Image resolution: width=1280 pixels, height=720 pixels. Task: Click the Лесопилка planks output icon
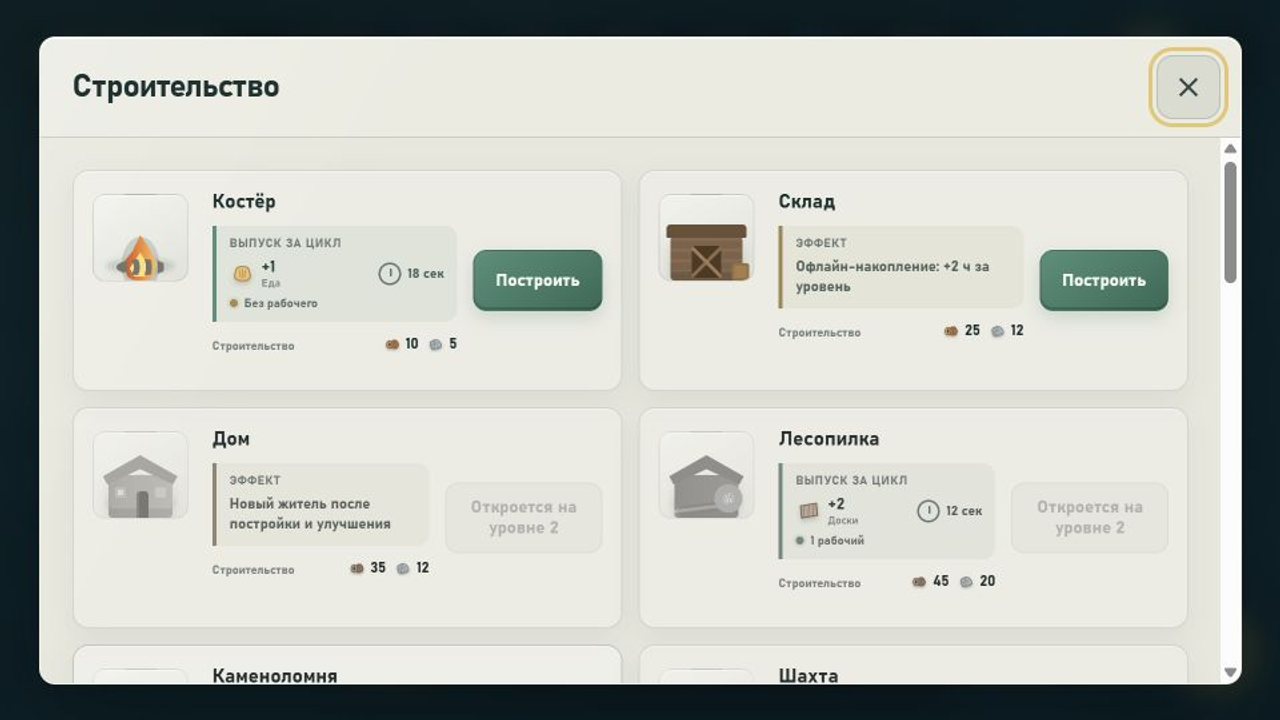point(809,511)
